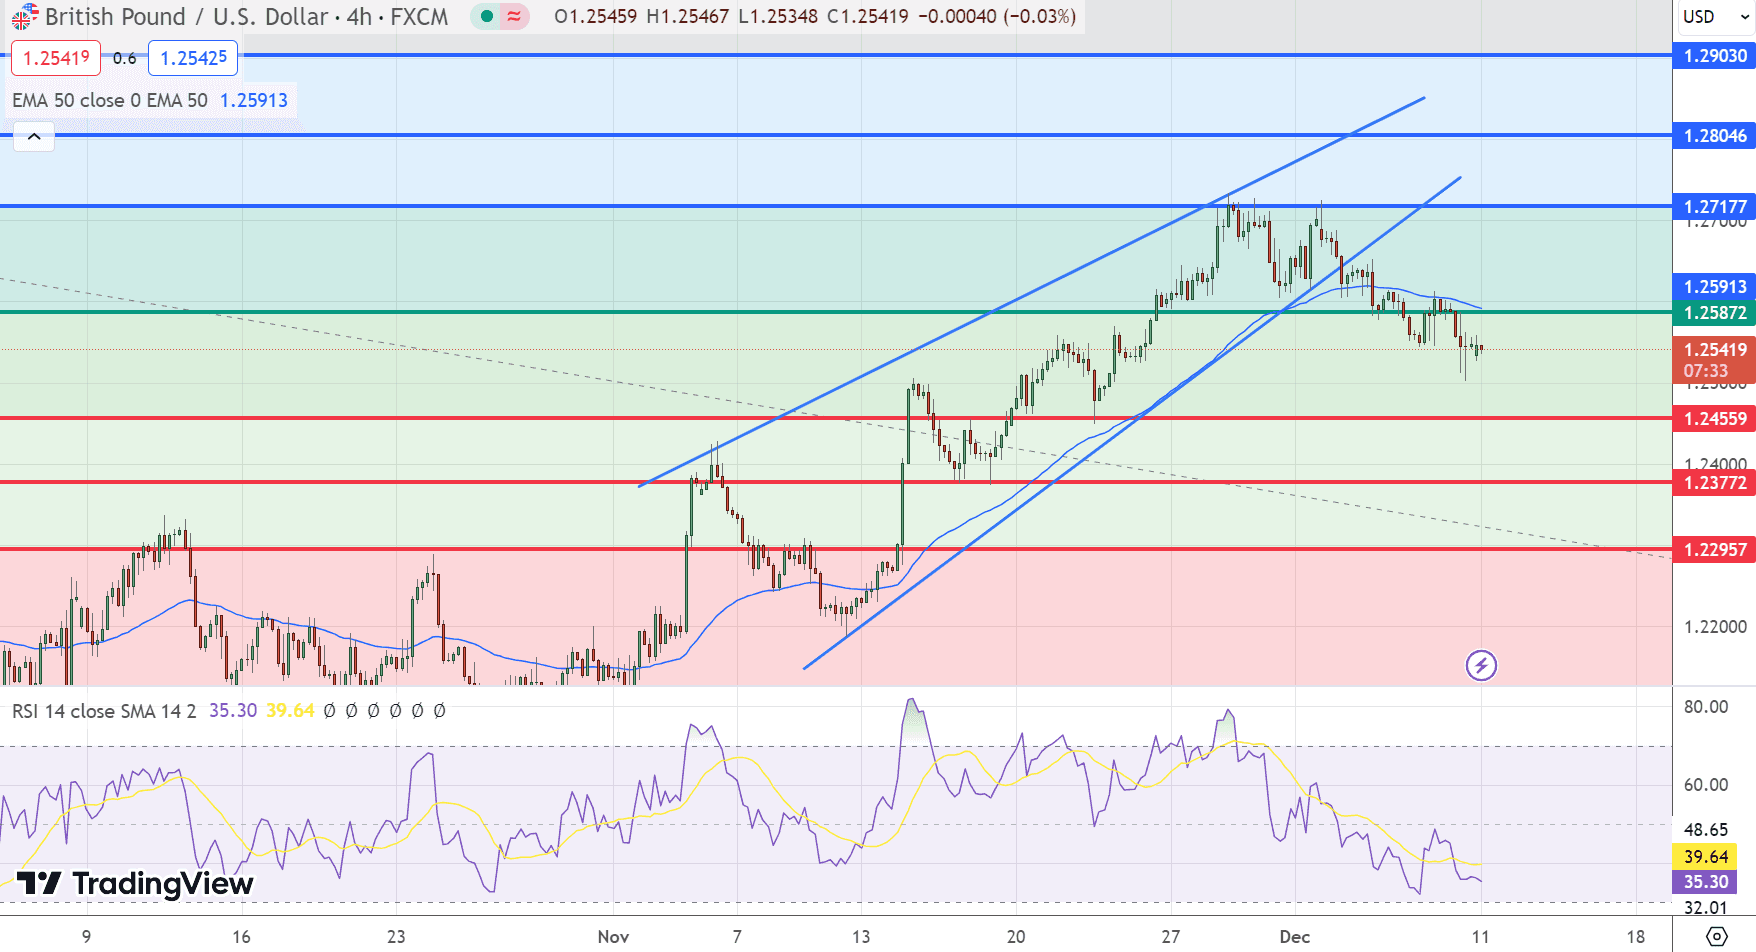
Task: Open chart settings gear icon
Action: (1716, 937)
